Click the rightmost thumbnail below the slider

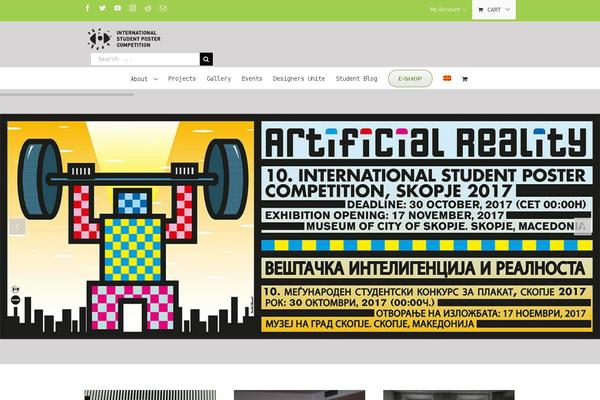[x=449, y=395]
